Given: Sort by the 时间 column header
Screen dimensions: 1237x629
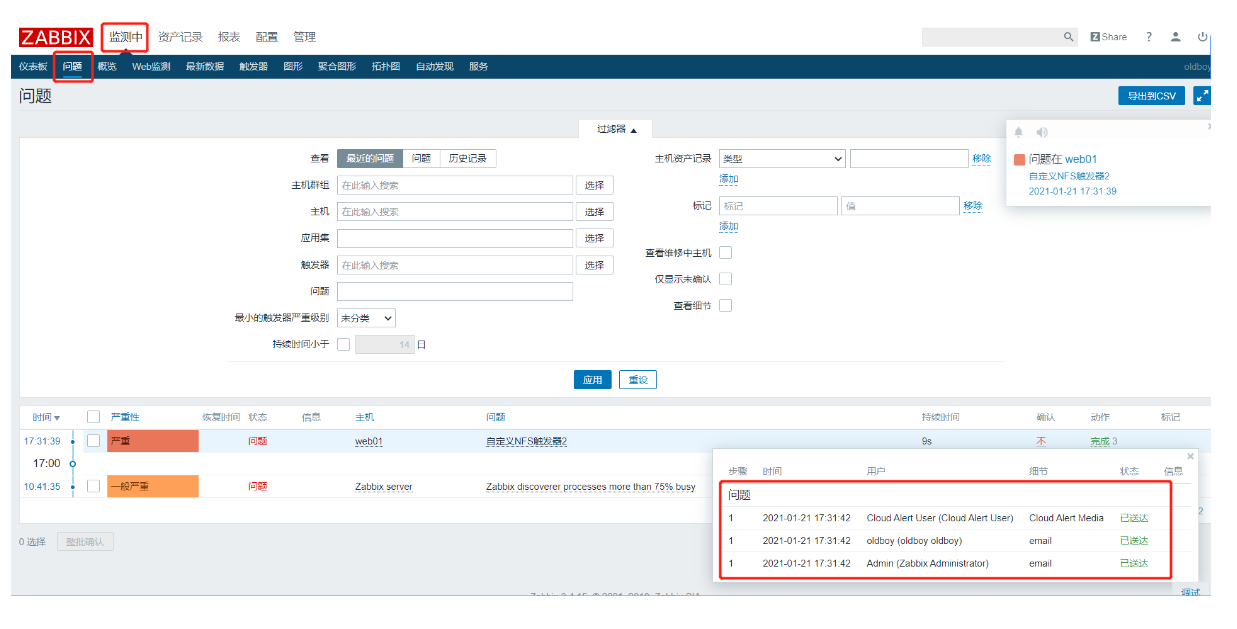Looking at the screenshot, I should (x=46, y=417).
